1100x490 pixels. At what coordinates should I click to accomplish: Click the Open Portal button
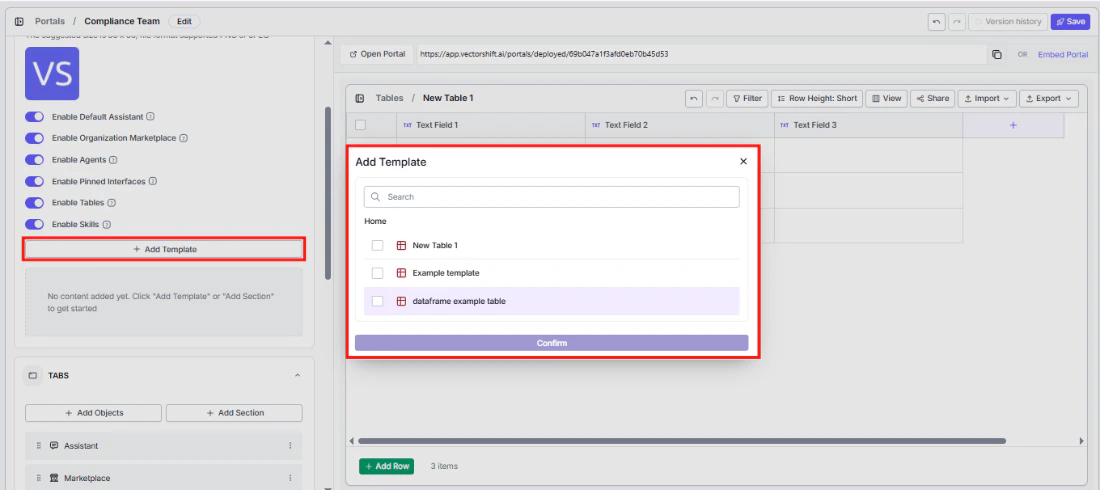point(377,54)
